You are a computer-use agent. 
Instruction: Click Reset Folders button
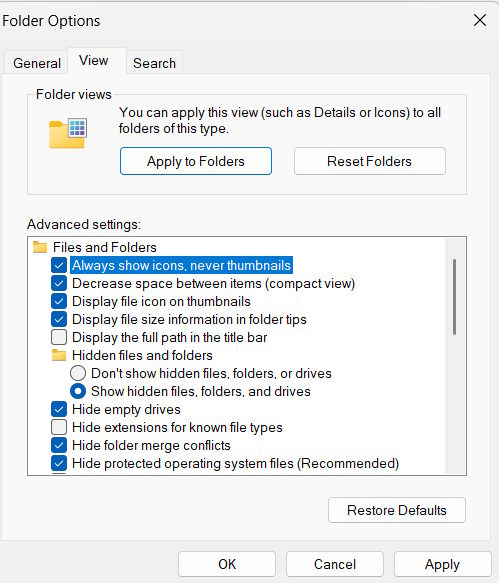pos(370,161)
